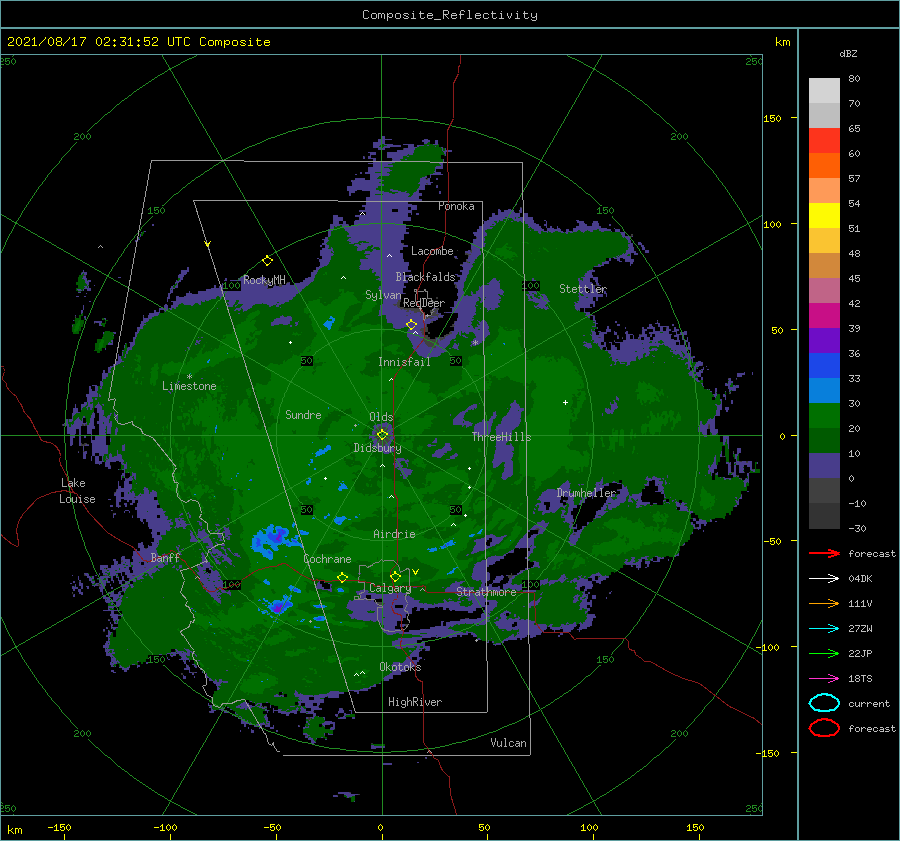The width and height of the screenshot is (900, 841).
Task: Click the Cochrane city label
Action: 327,559
